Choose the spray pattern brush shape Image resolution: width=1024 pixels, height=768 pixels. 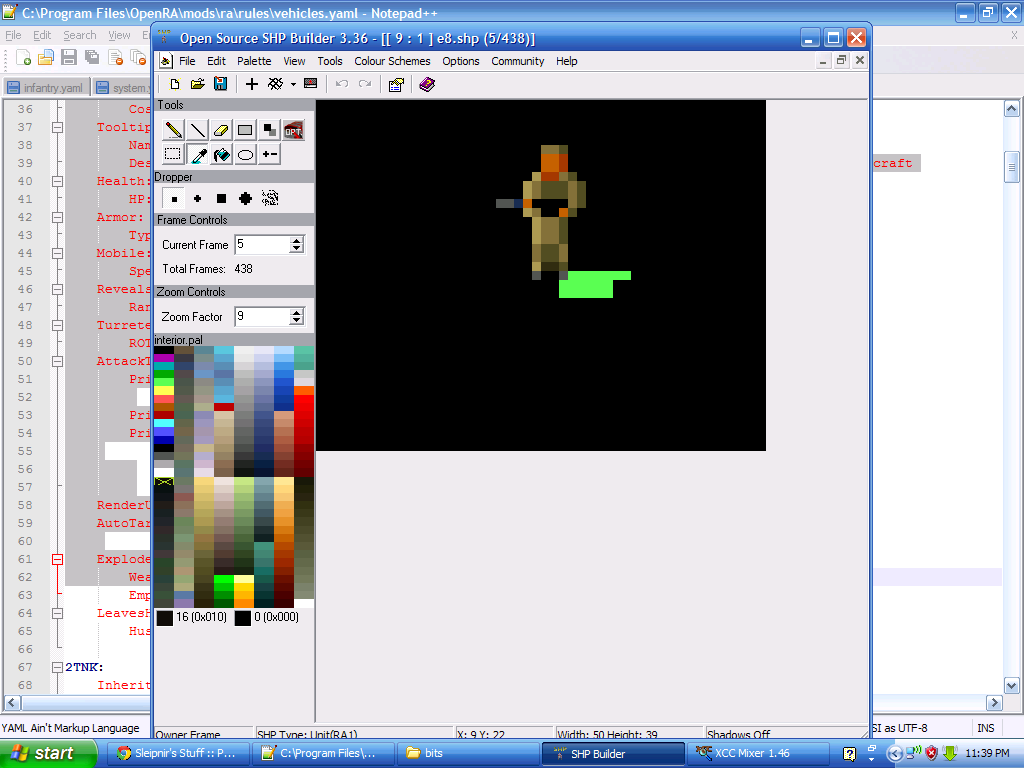[270, 199]
